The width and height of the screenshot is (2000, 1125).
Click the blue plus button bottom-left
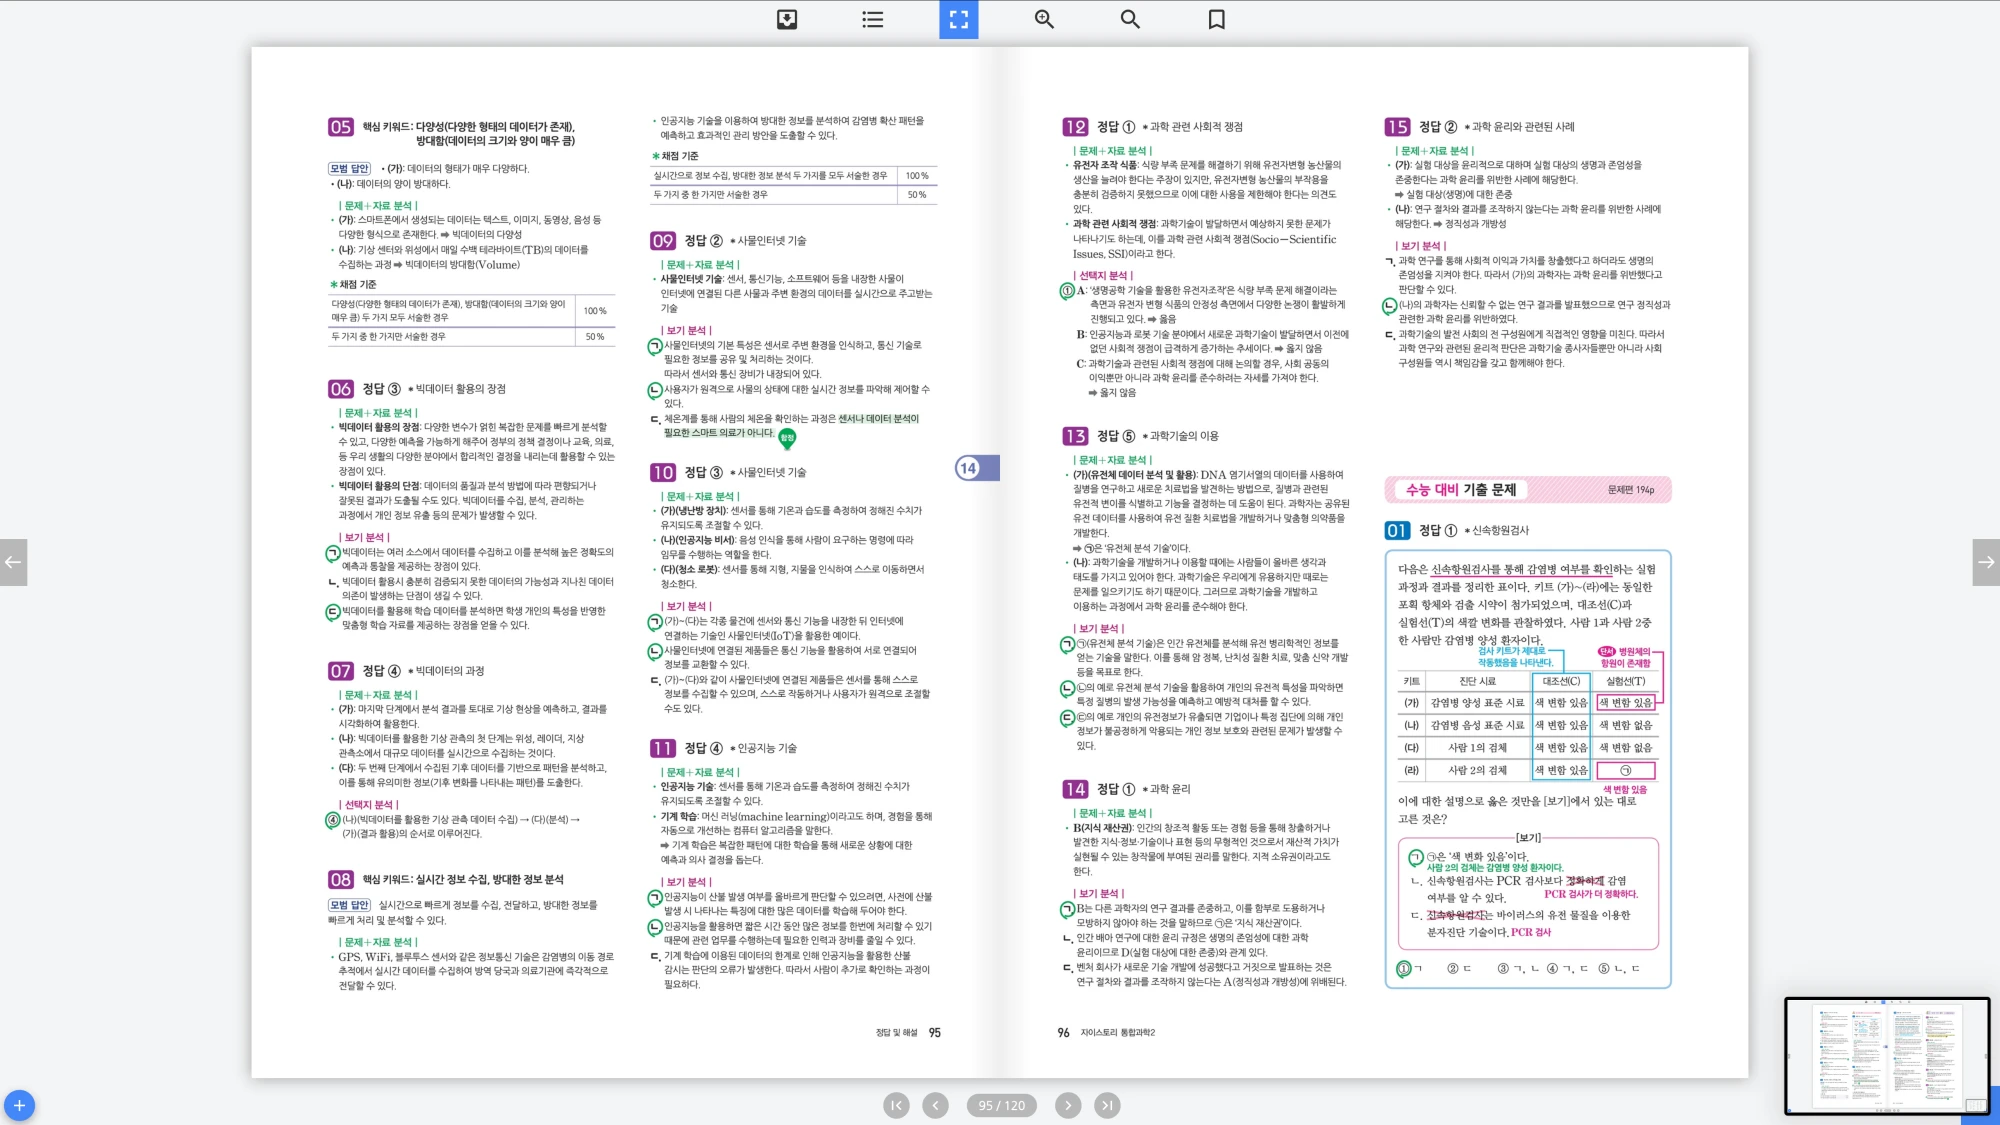(19, 1105)
